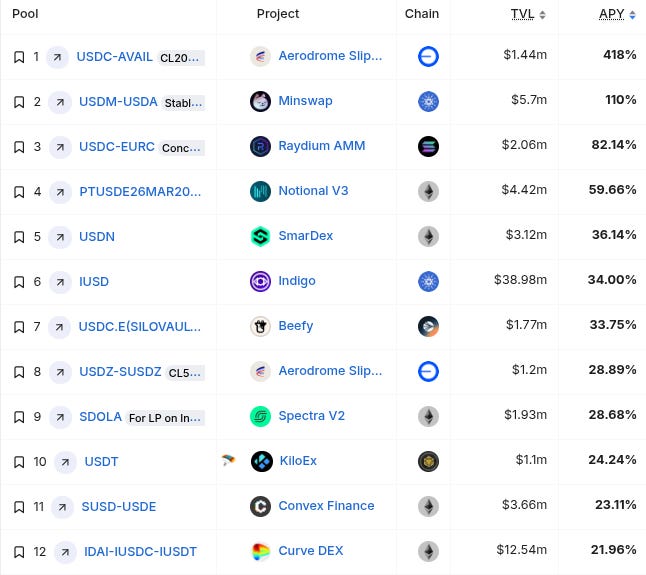646x575 pixels.
Task: Open the SUSD-USDE pool link
Action: click(x=119, y=507)
